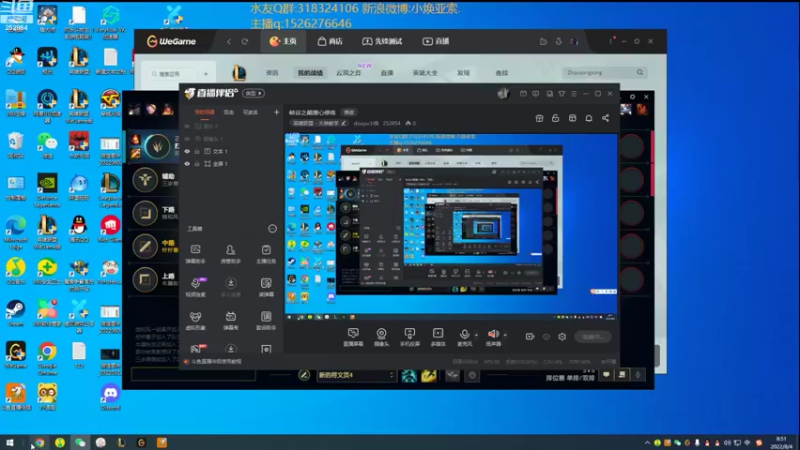Open the Windows Start menu
This screenshot has height=450, width=800.
click(x=10, y=443)
